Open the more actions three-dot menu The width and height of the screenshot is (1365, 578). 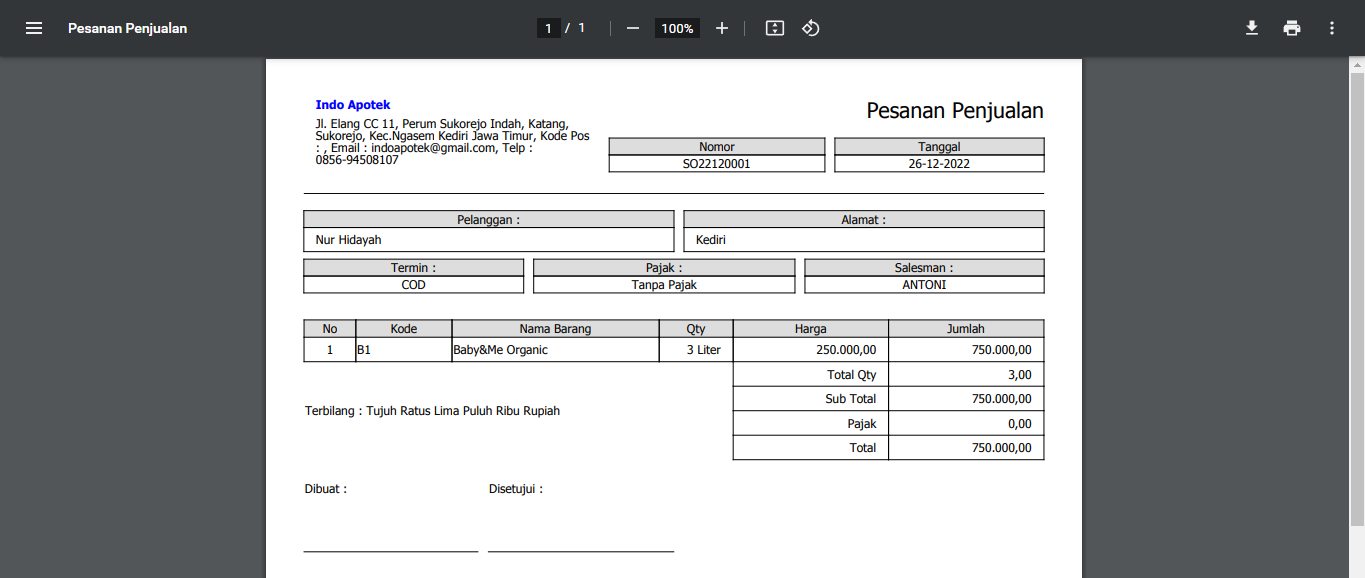pyautogui.click(x=1332, y=28)
